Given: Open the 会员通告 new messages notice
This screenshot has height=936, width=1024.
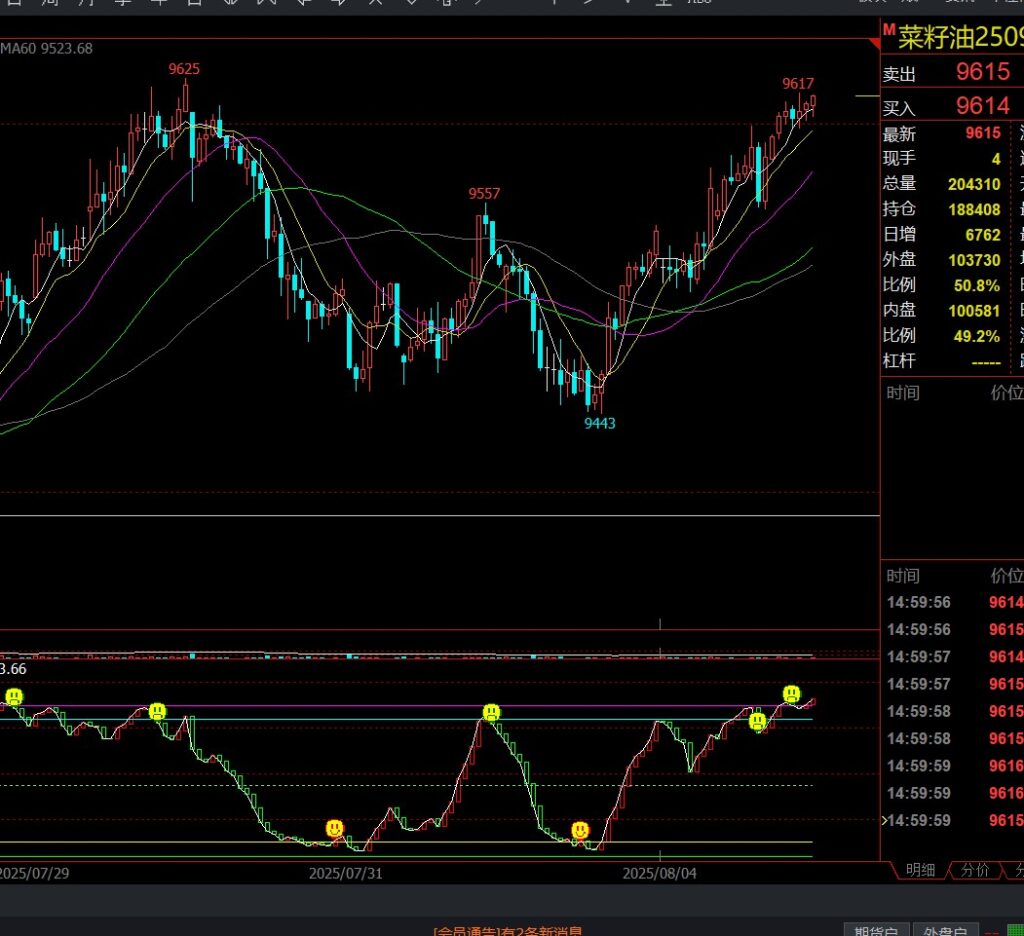Looking at the screenshot, I should (507, 931).
